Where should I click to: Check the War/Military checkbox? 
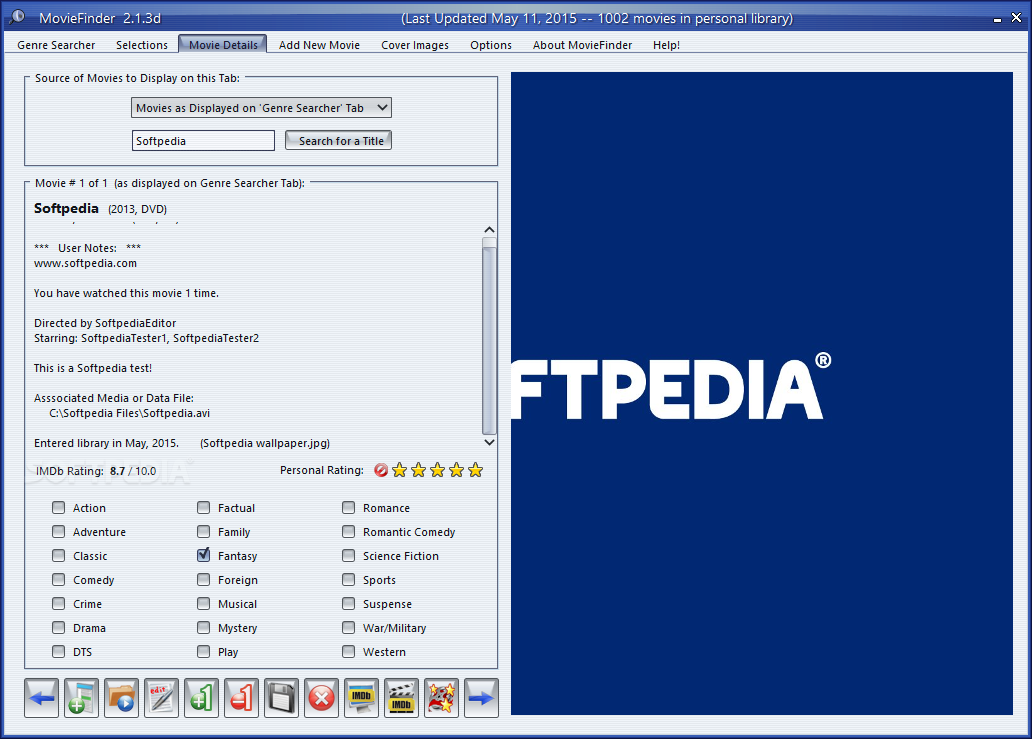(348, 627)
